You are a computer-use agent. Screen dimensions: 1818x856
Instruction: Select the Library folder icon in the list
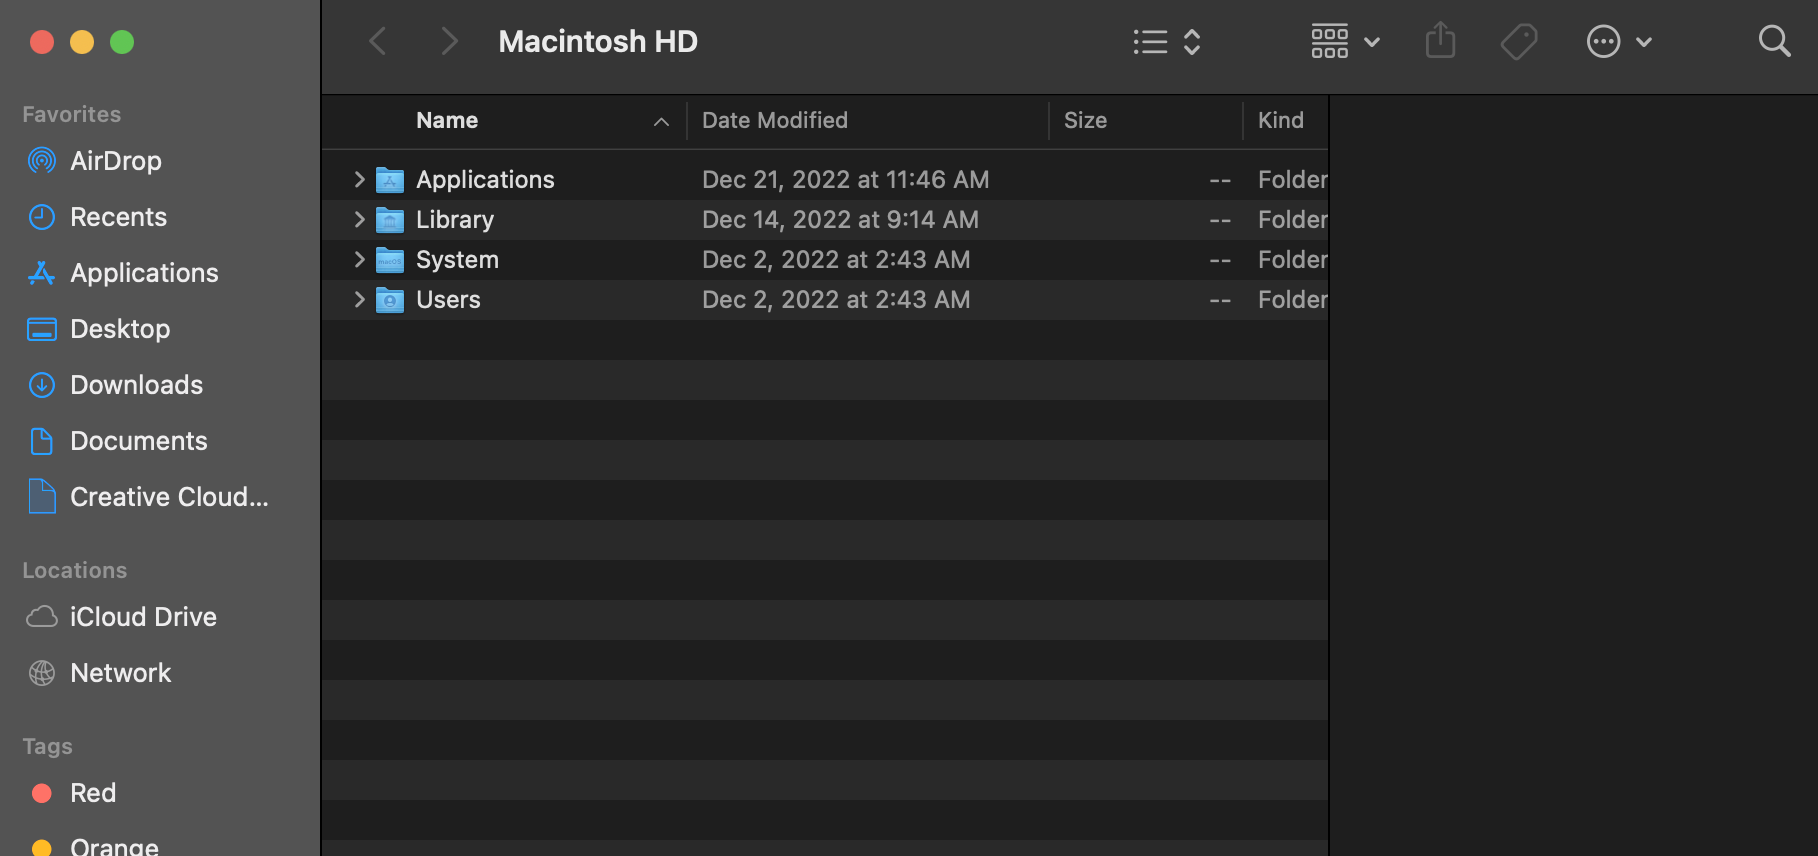click(x=390, y=220)
